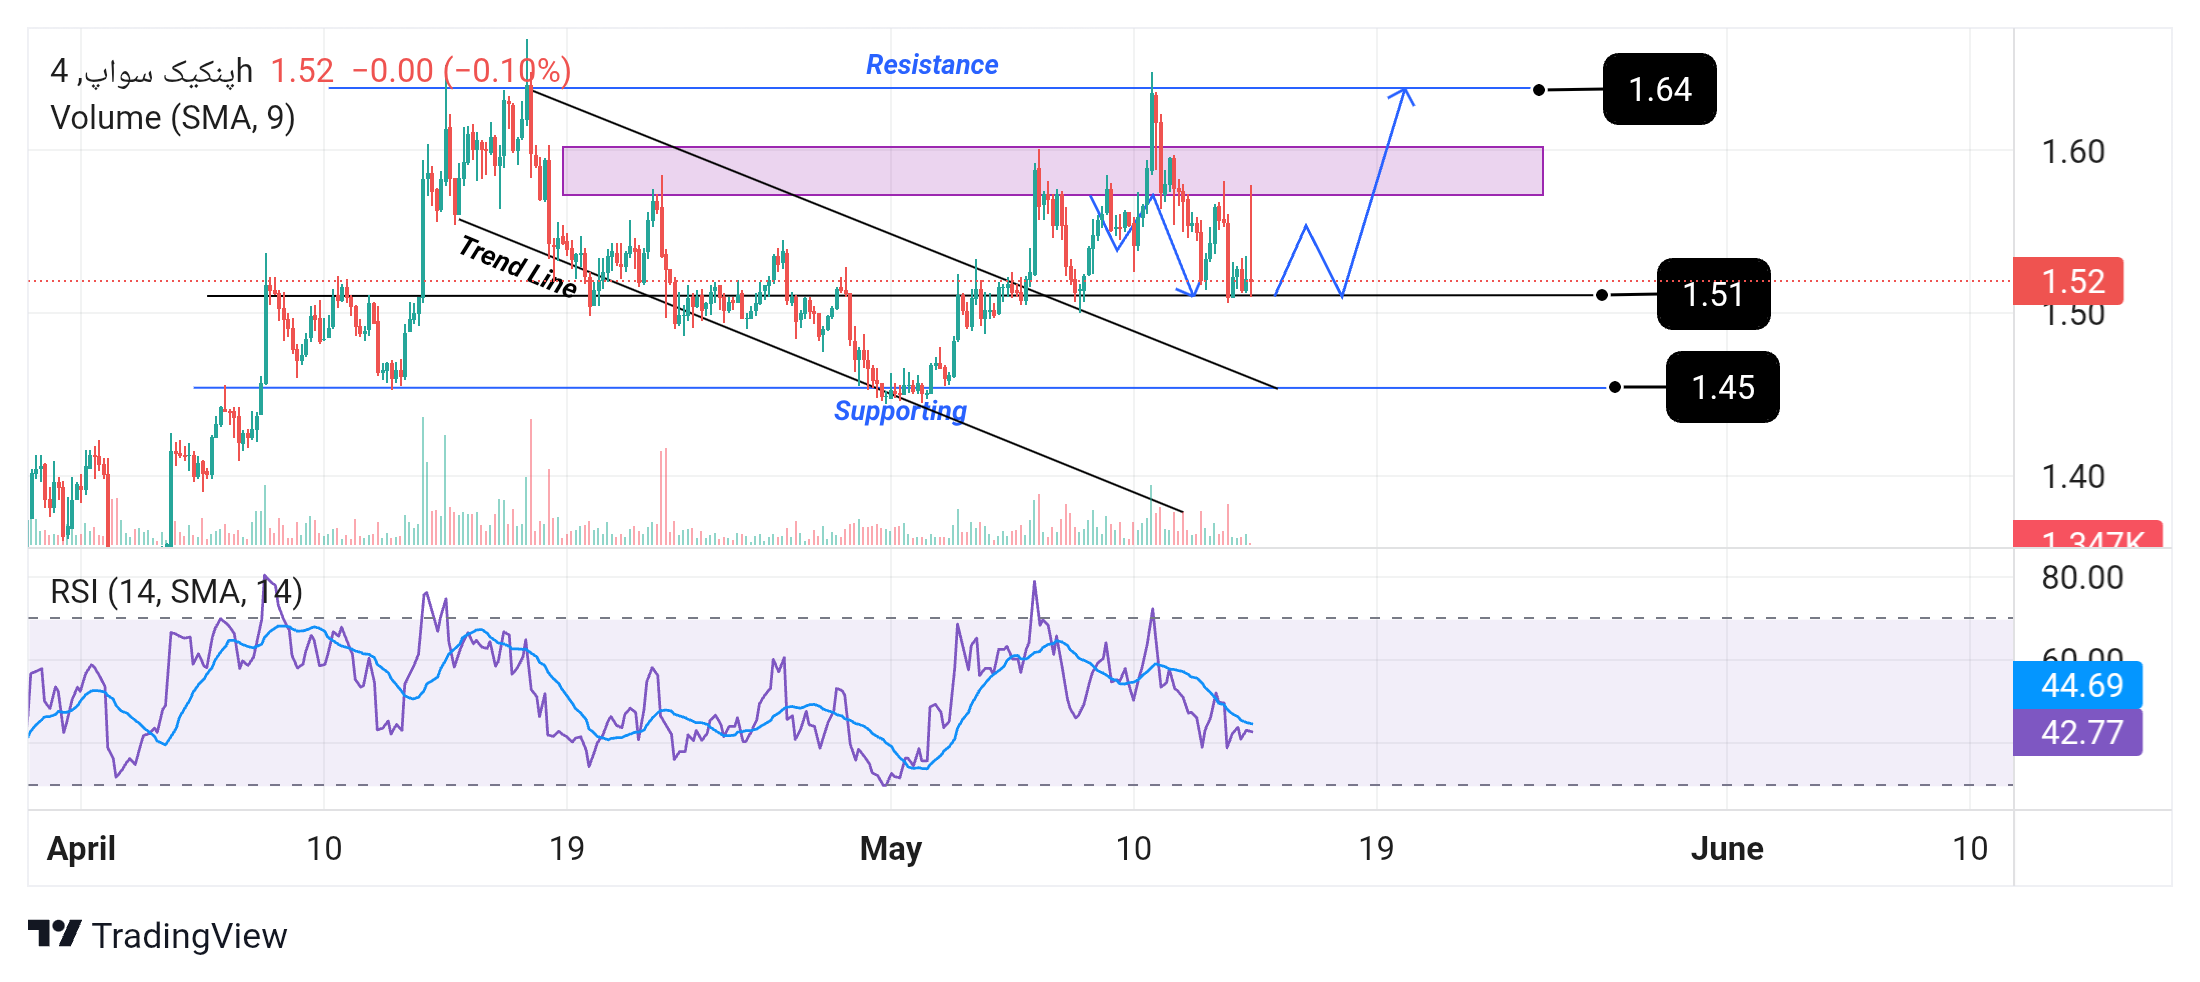Screen dimensions: 2200x982
Task: Click the April 10 date label
Action: coord(324,849)
